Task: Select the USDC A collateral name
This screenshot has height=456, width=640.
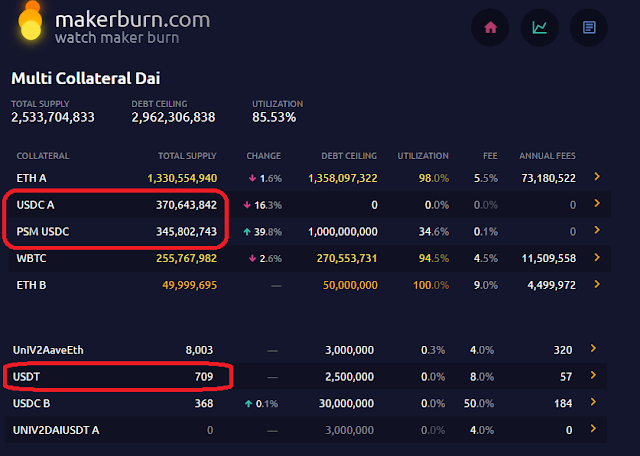Action: click(36, 205)
